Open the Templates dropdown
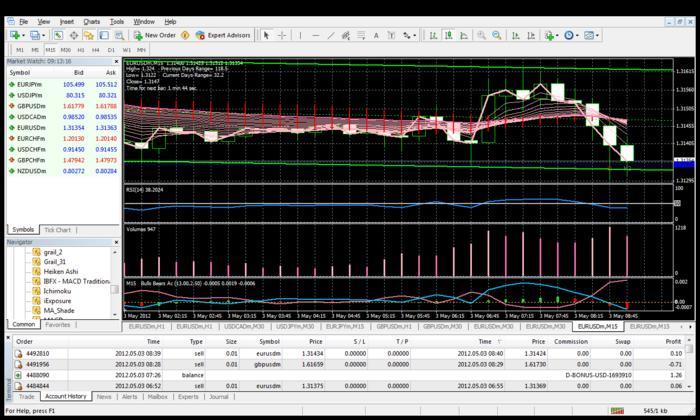The width and height of the screenshot is (700, 420). [591, 35]
